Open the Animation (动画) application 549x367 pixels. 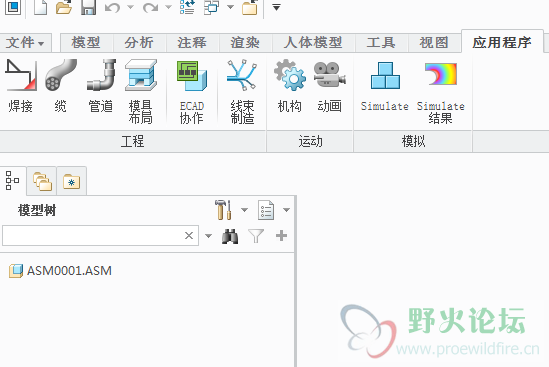point(329,86)
